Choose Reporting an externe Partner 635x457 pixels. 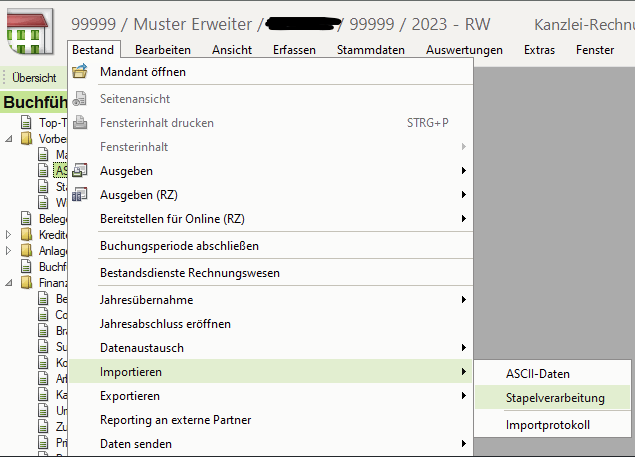coord(271,420)
